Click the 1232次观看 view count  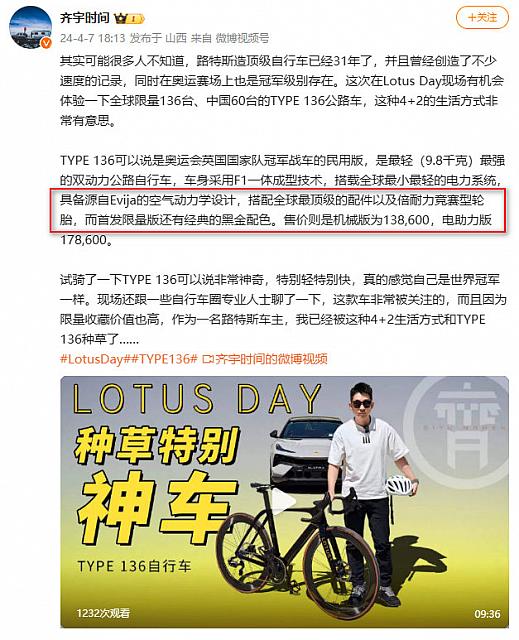[103, 613]
